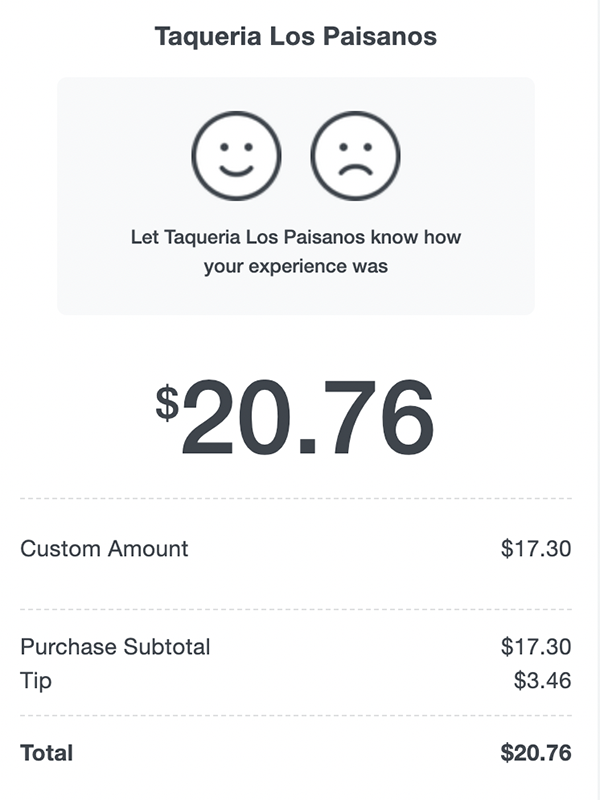Click the $17.30 value beside Custom Amount
The height and width of the screenshot is (800, 600).
[x=536, y=548]
